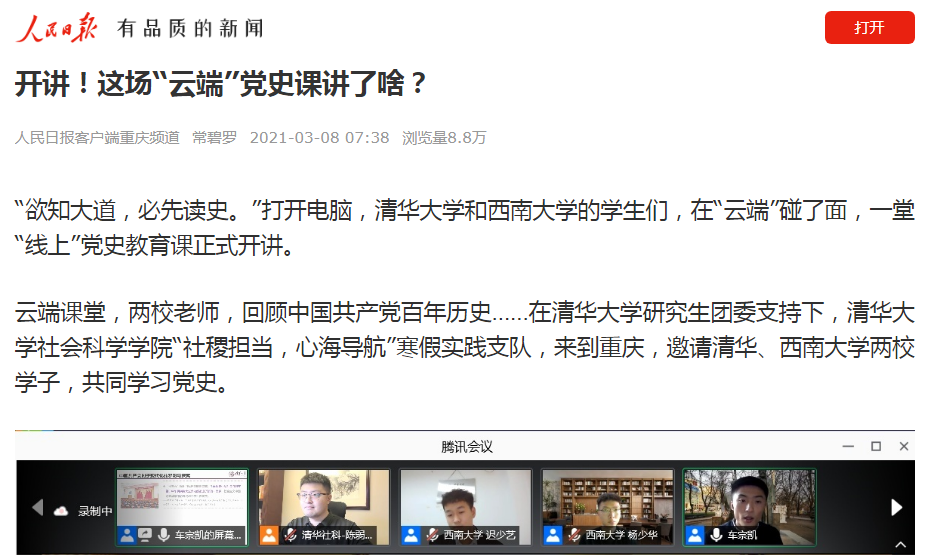Click the red 打开 button
Image resolution: width=934 pixels, height=555 pixels.
869,27
